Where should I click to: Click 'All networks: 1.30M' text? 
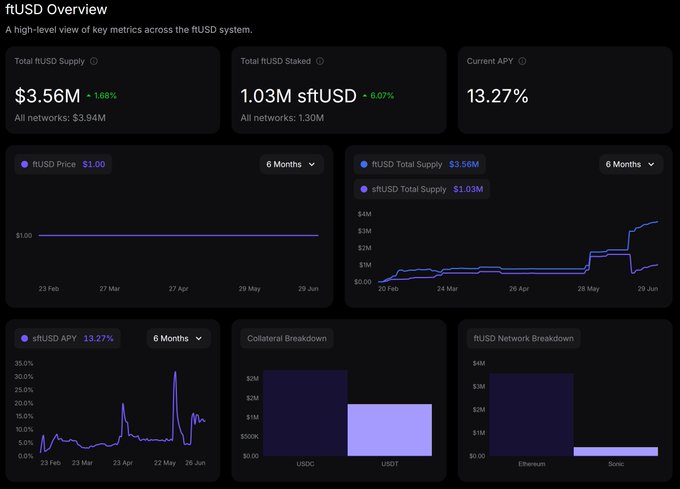[282, 117]
